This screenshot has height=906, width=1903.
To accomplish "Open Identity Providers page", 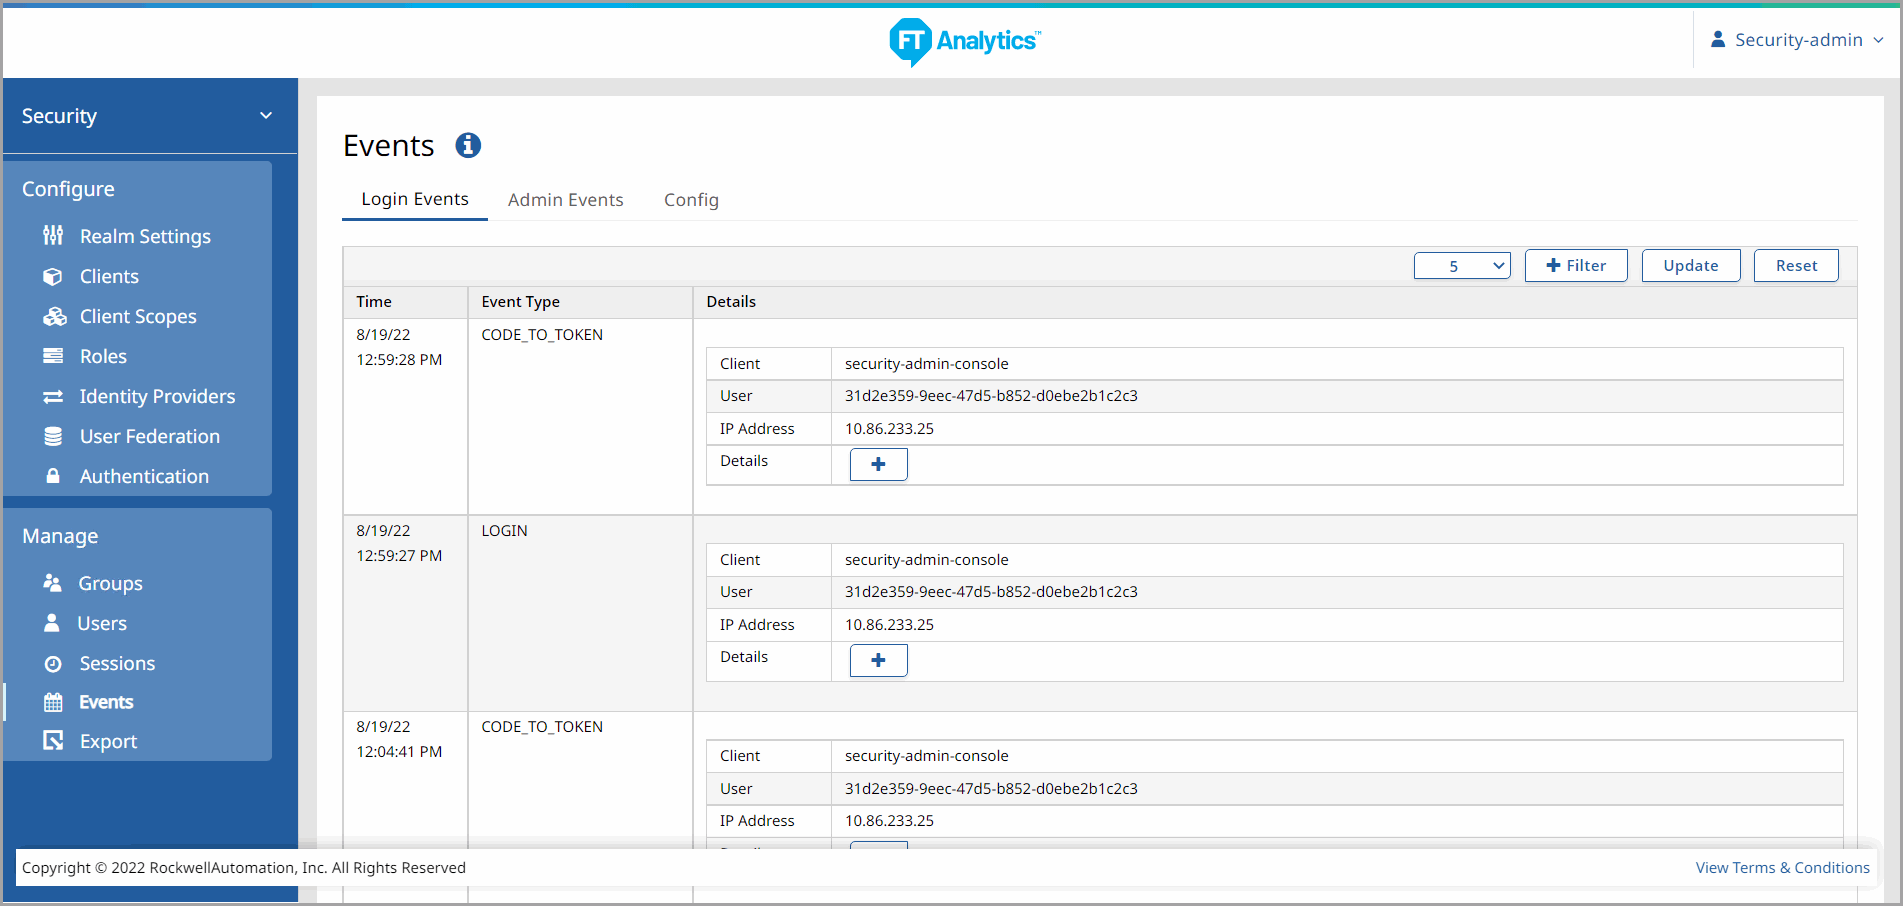I will (157, 396).
